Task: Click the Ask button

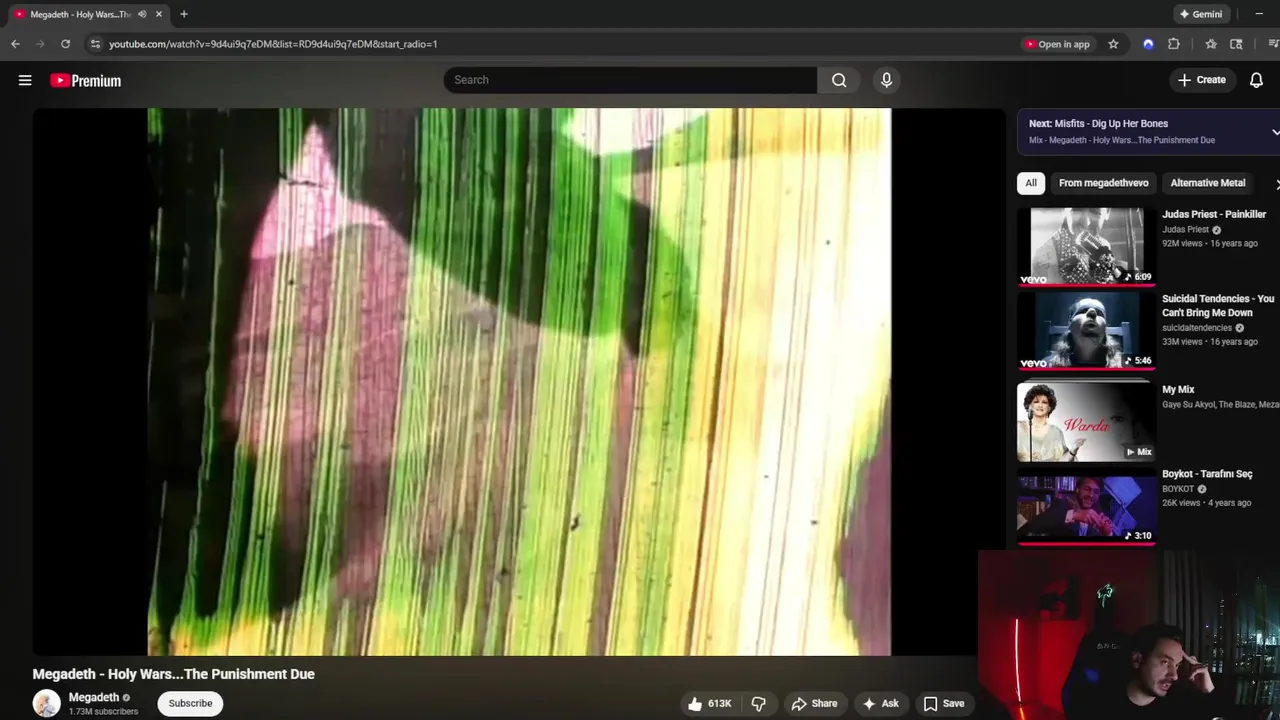Action: pos(880,704)
